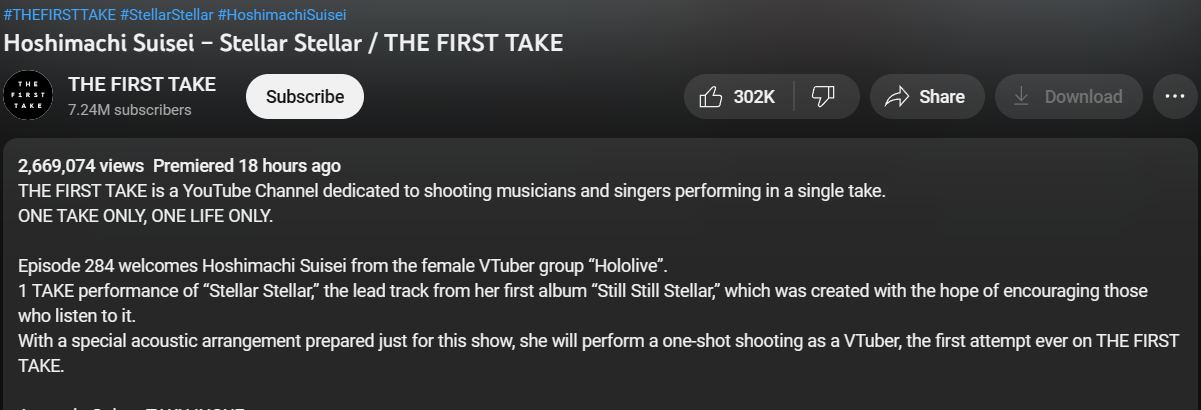Open the three-dot more actions menu
The height and width of the screenshot is (410, 1201).
pyautogui.click(x=1169, y=97)
